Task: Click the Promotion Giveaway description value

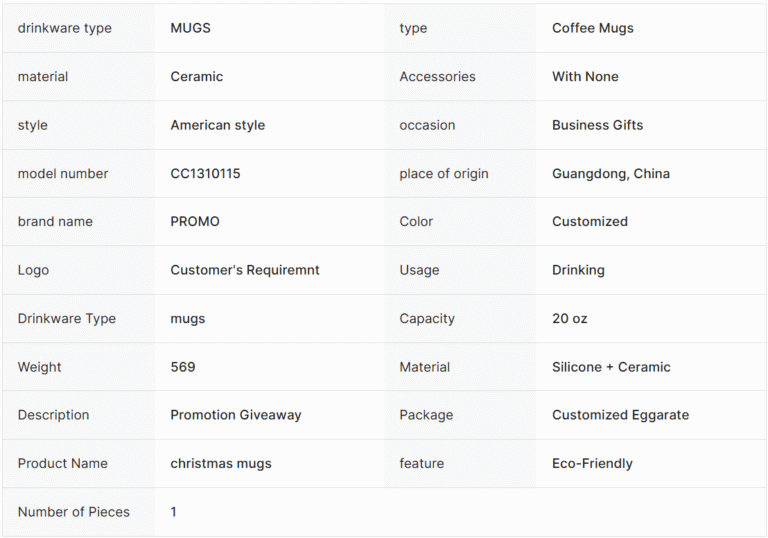Action: tap(235, 415)
